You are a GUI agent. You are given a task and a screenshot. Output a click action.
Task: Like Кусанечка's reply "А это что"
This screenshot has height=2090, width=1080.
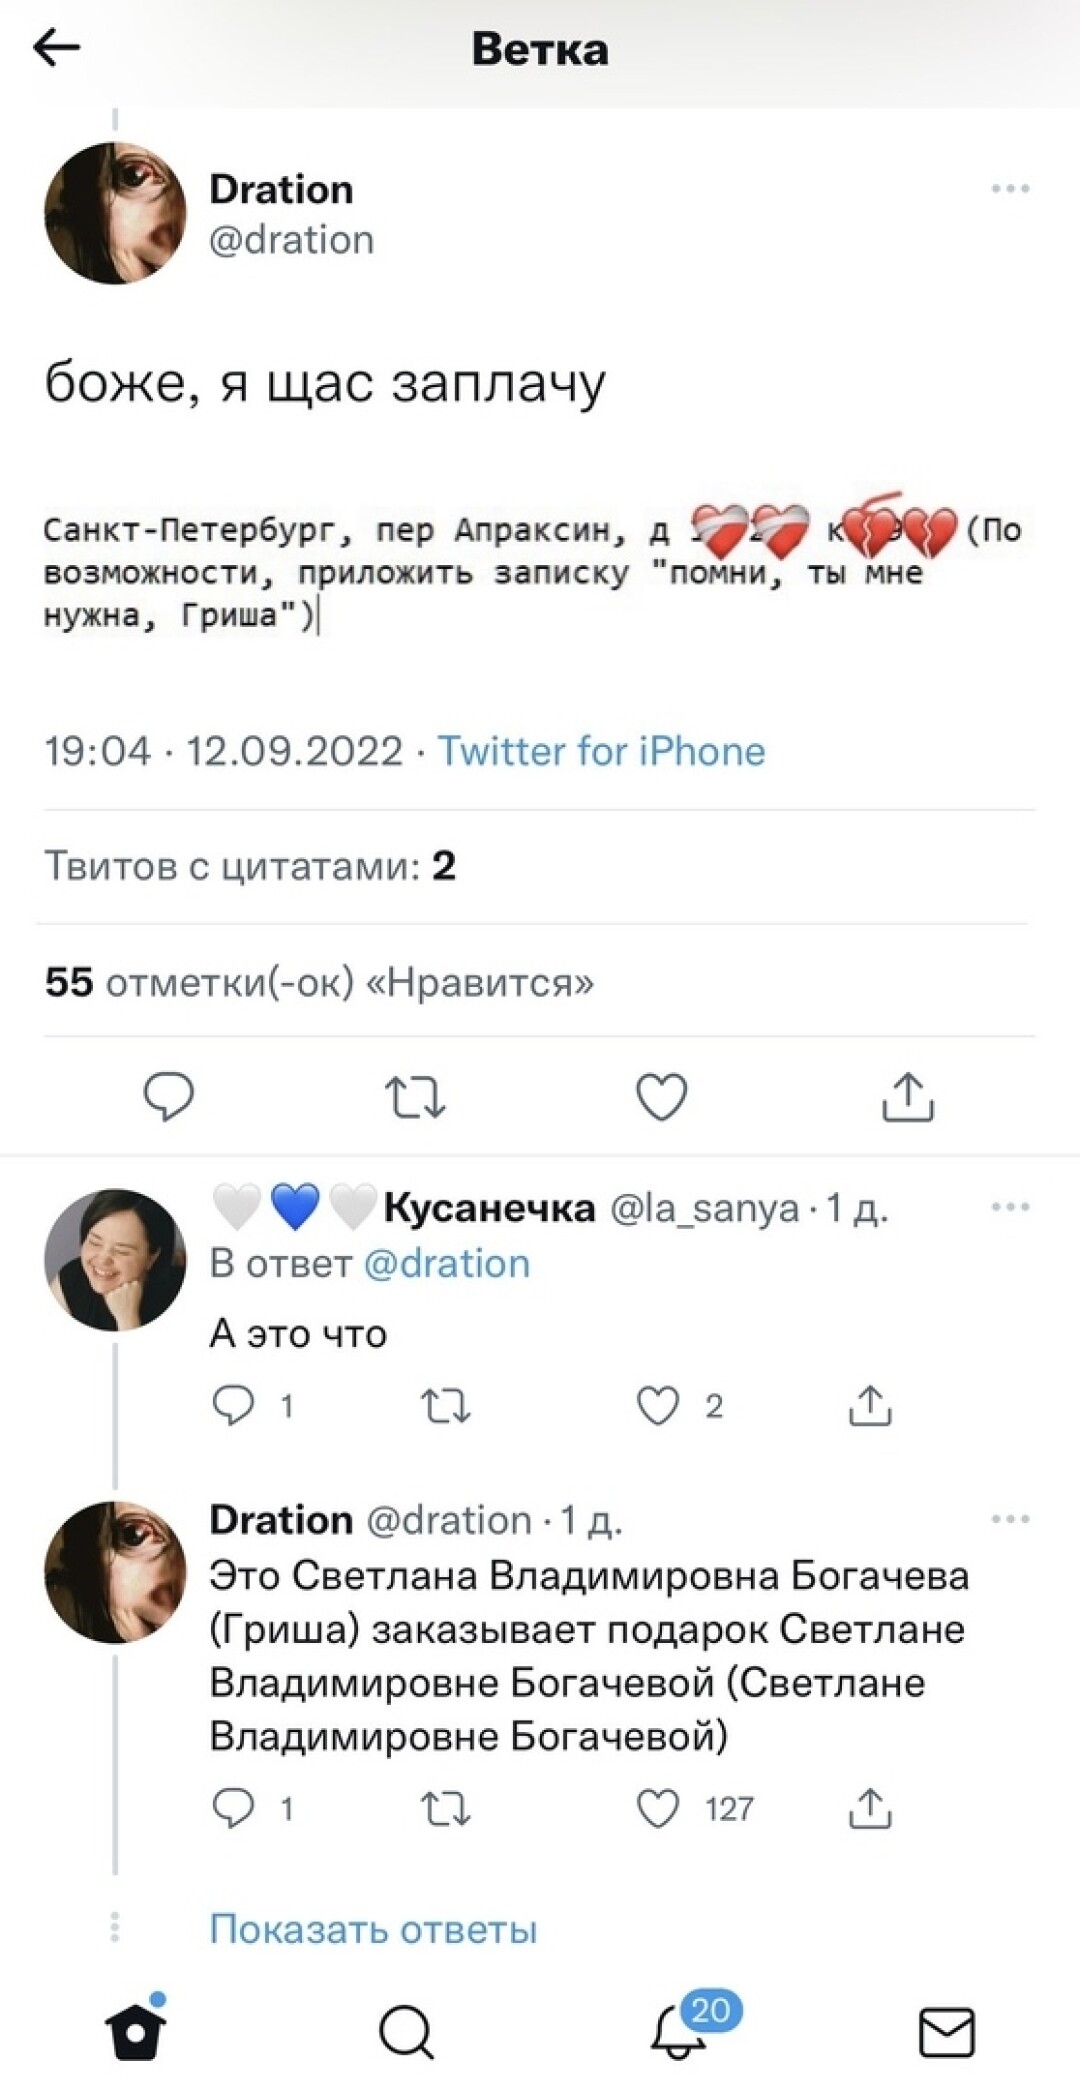pos(659,1406)
